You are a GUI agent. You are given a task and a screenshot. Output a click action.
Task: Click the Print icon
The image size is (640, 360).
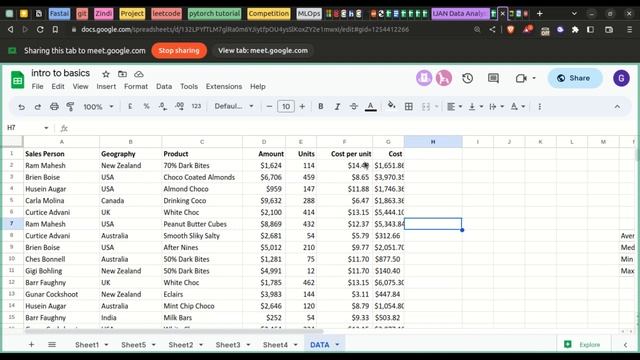[x=54, y=107]
